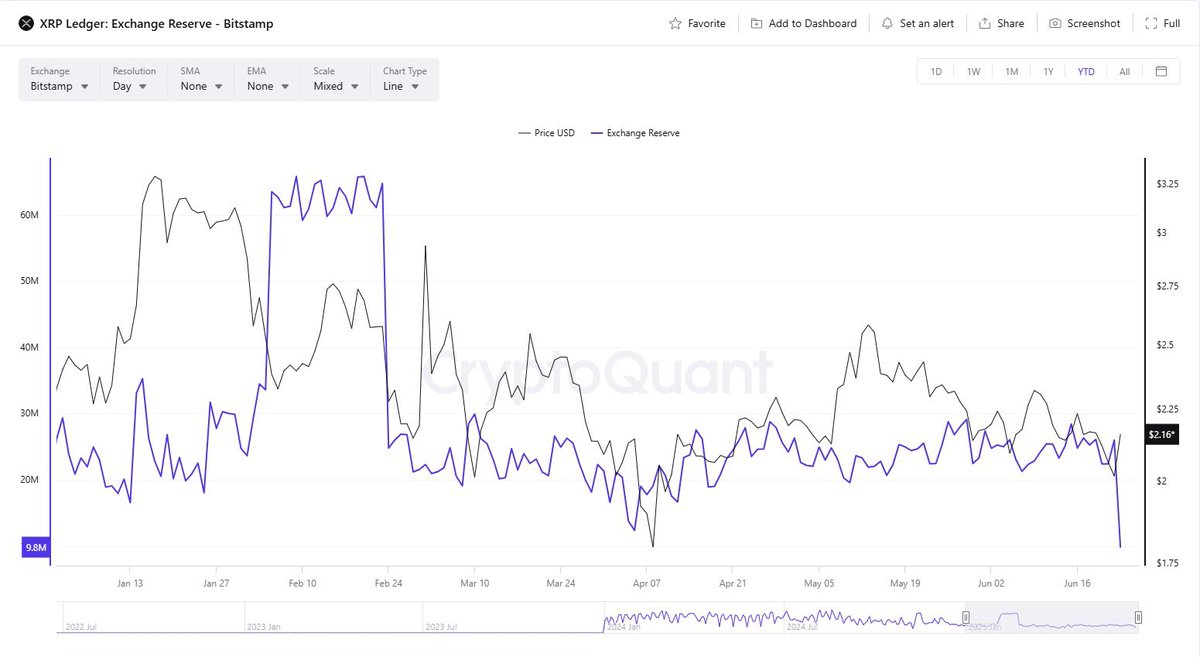Click the Favorite star icon
The width and height of the screenshot is (1200, 657).
pyautogui.click(x=675, y=23)
